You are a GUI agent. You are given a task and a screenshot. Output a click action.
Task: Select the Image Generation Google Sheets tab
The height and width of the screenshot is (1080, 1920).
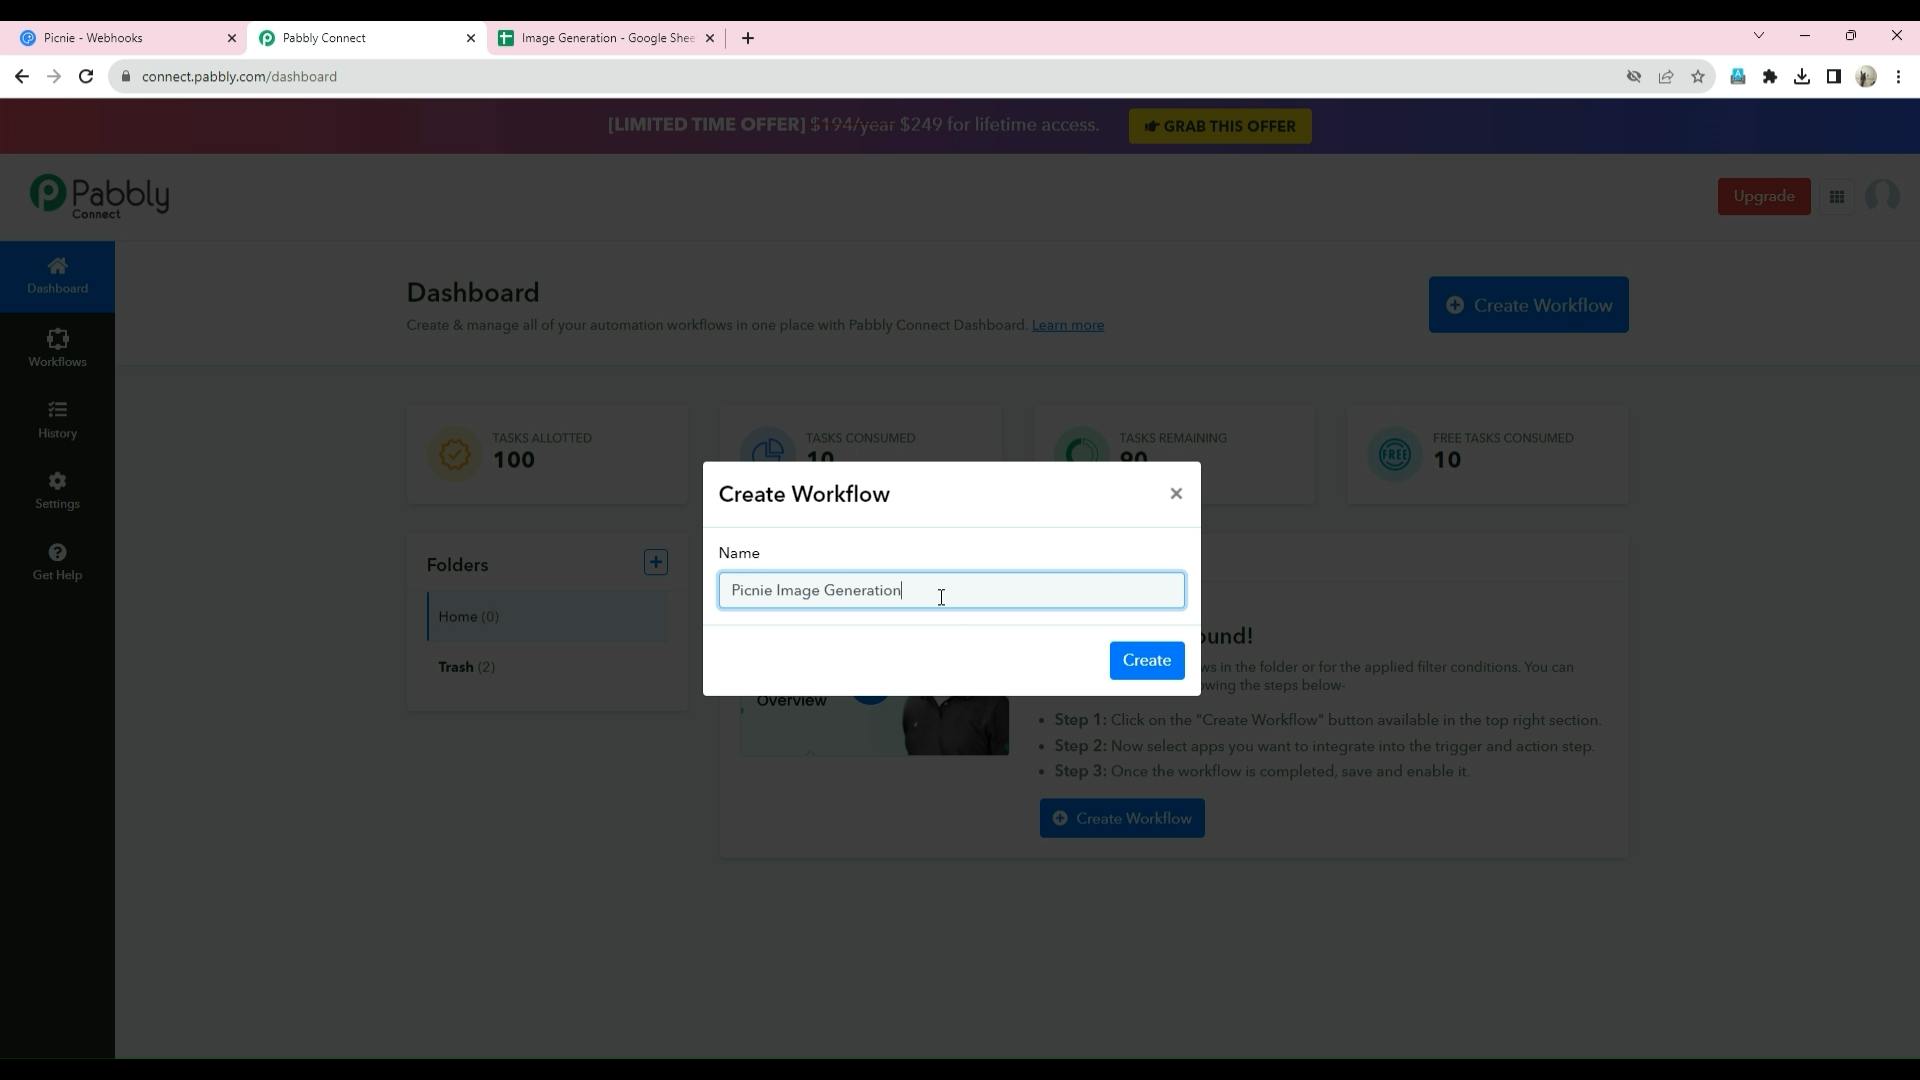click(607, 37)
